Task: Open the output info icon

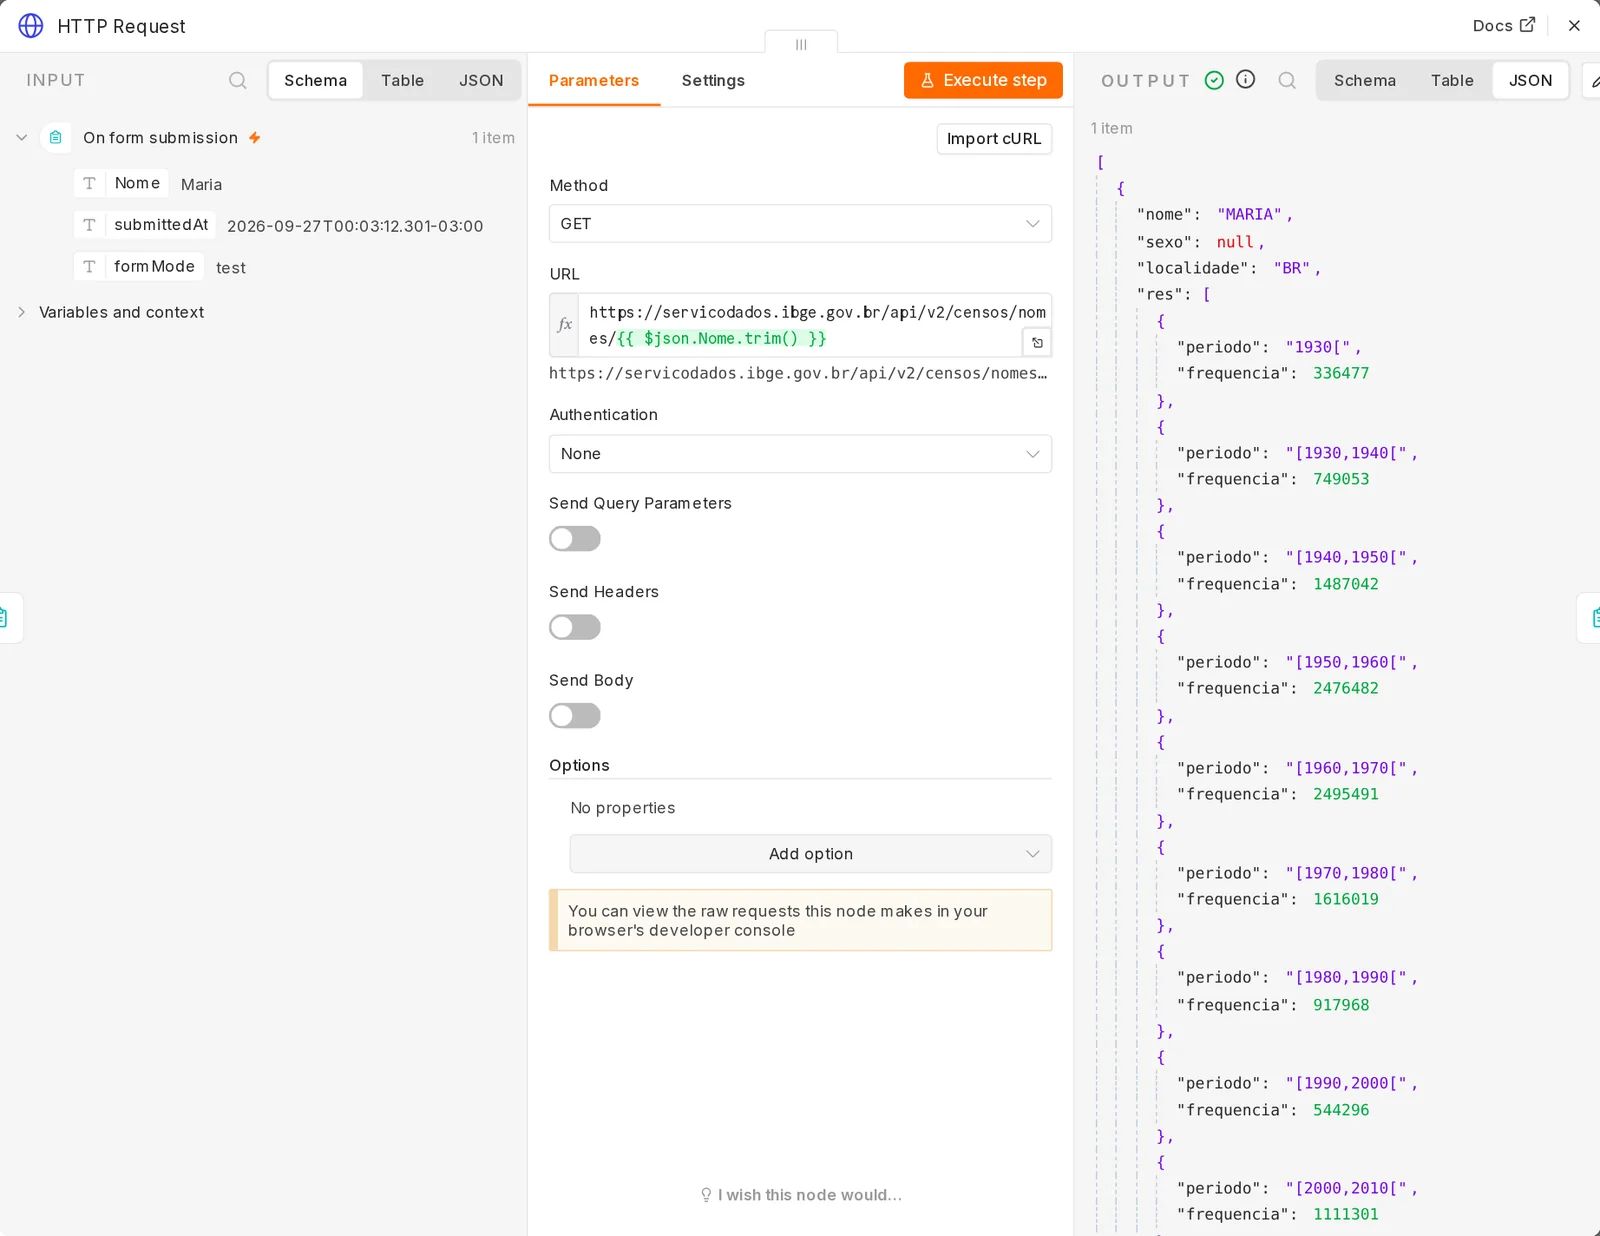Action: 1245,79
